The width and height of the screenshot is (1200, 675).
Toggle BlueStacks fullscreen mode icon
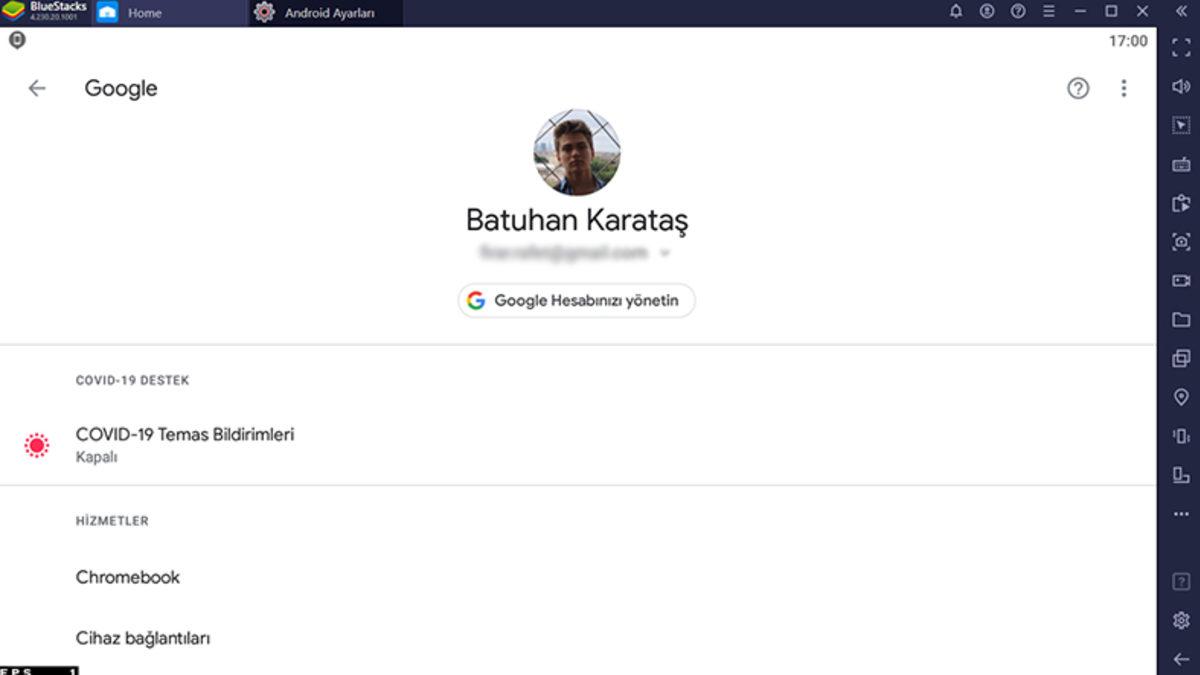coord(1181,47)
